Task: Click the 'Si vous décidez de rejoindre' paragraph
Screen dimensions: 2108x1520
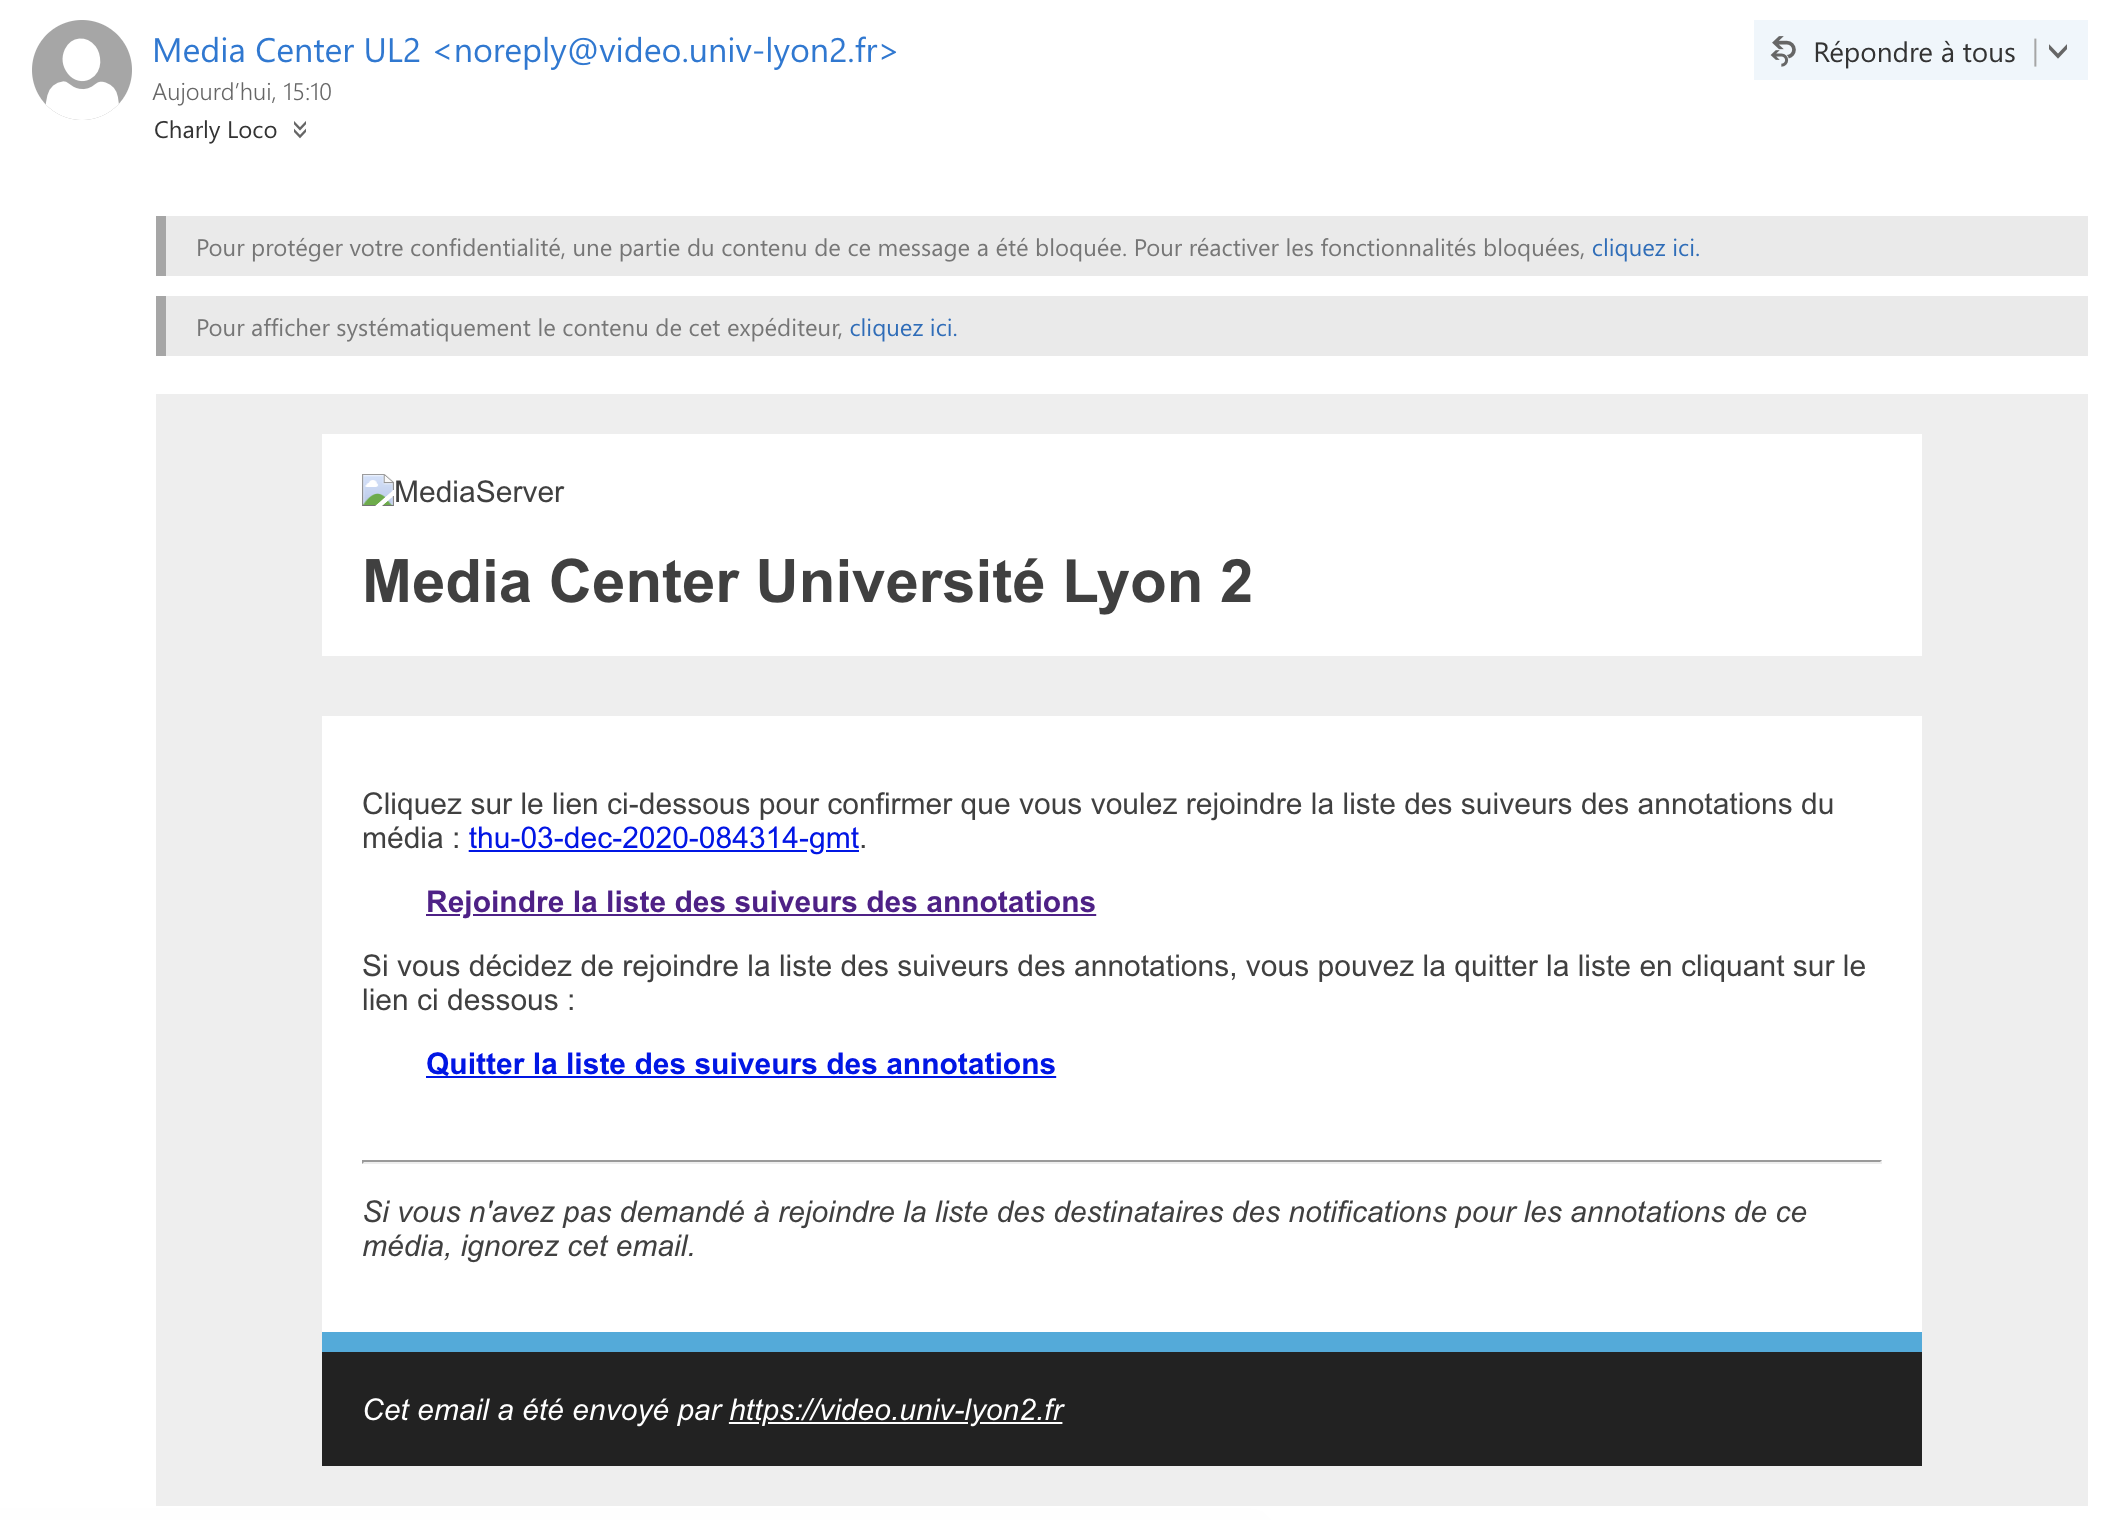Action: [1114, 983]
